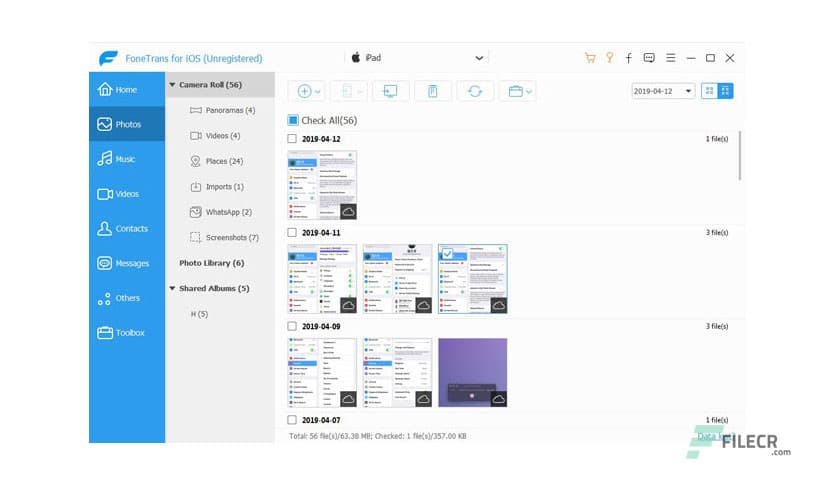
Task: Select the 2019-04-12 screenshot thumbnail
Action: 322,185
